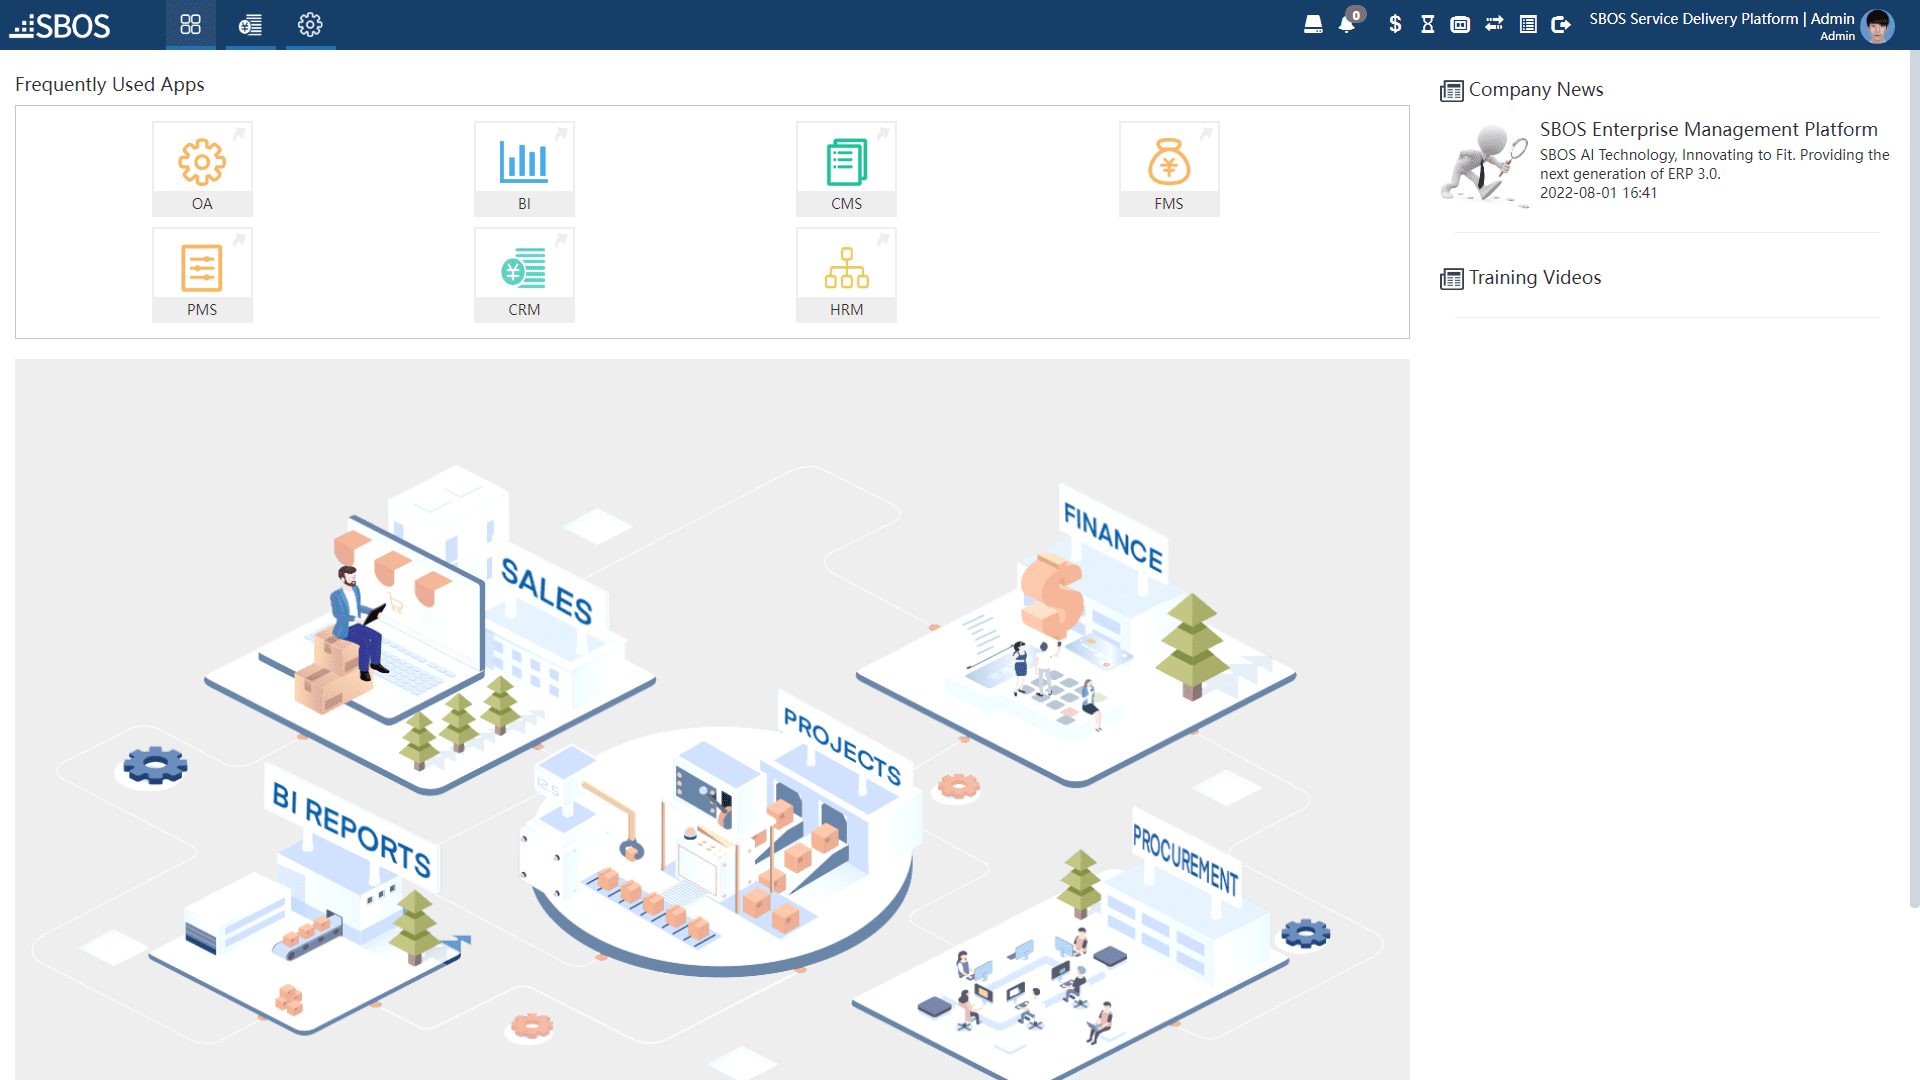Switch to the apps grid tab
Screen dimensions: 1920x1080
point(190,25)
